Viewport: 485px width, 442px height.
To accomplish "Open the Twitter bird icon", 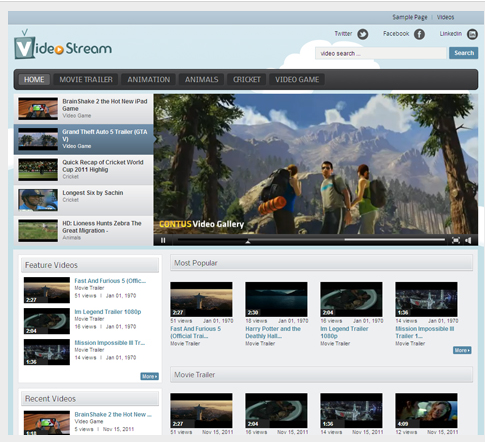I will click(x=363, y=34).
